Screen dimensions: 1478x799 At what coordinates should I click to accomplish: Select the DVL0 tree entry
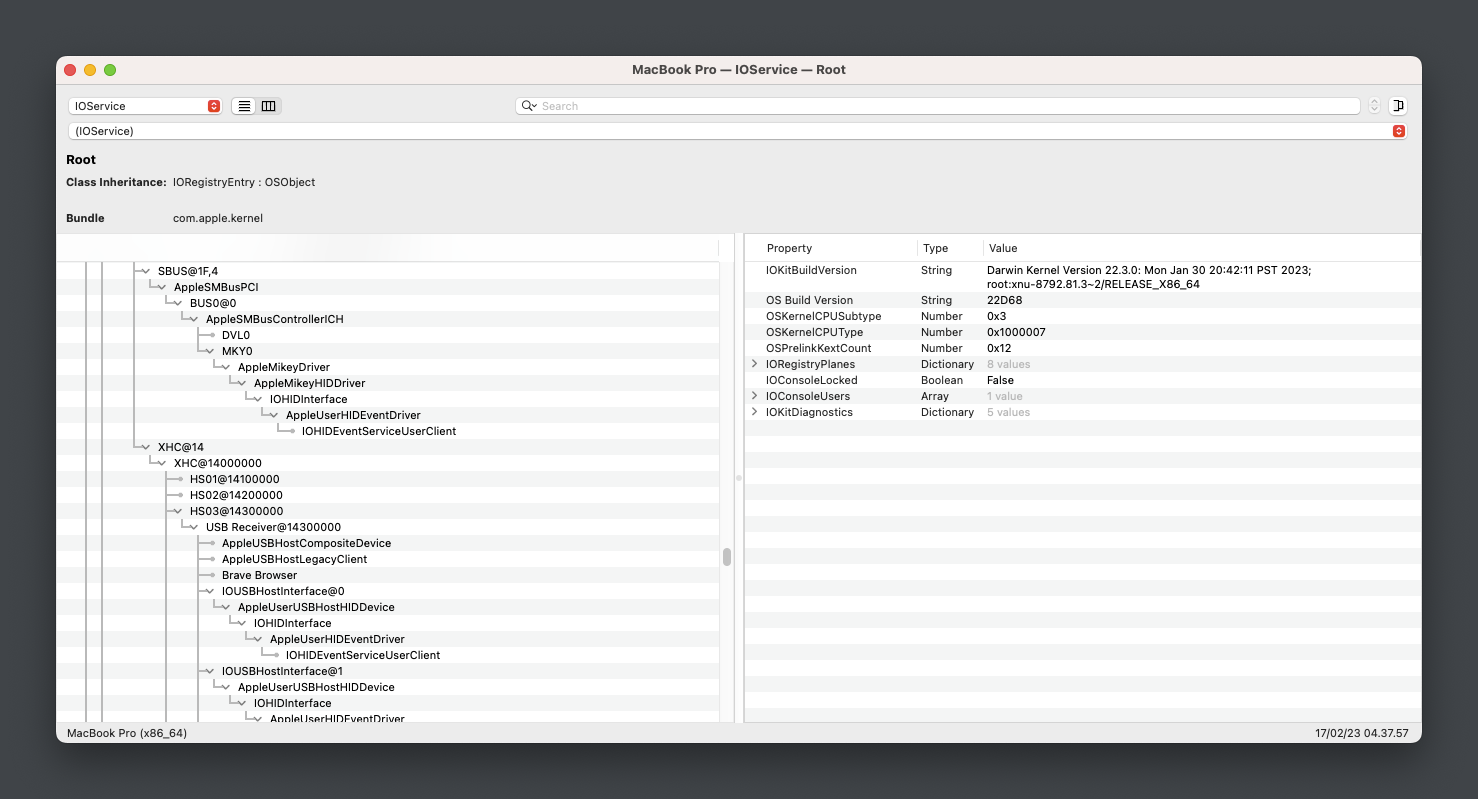236,335
